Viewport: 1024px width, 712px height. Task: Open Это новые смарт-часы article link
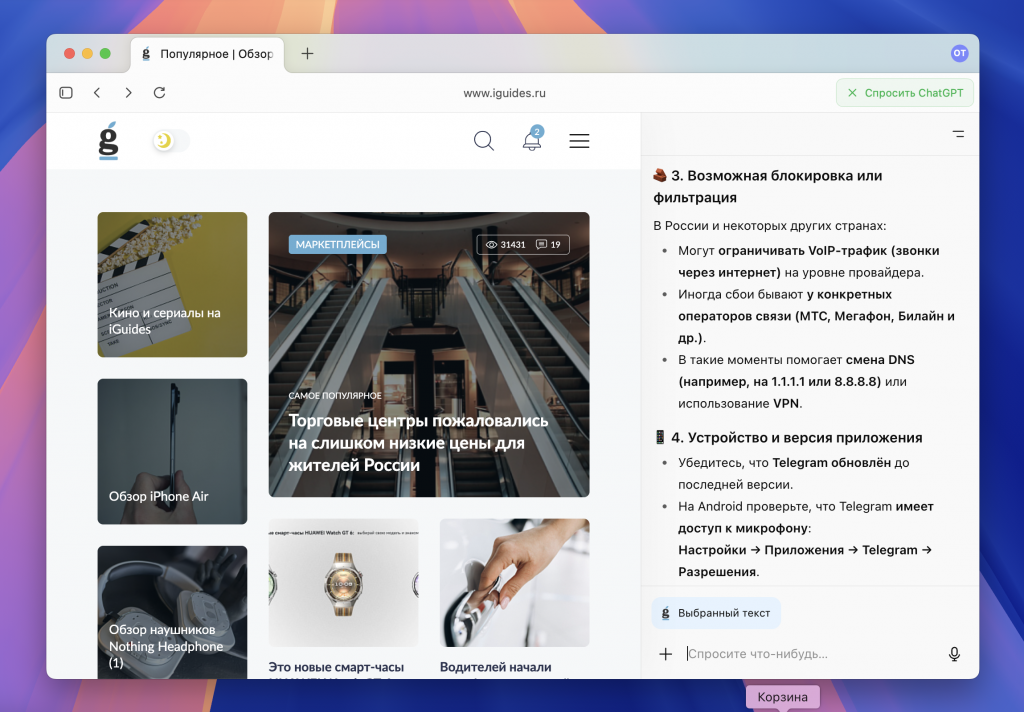click(336, 667)
